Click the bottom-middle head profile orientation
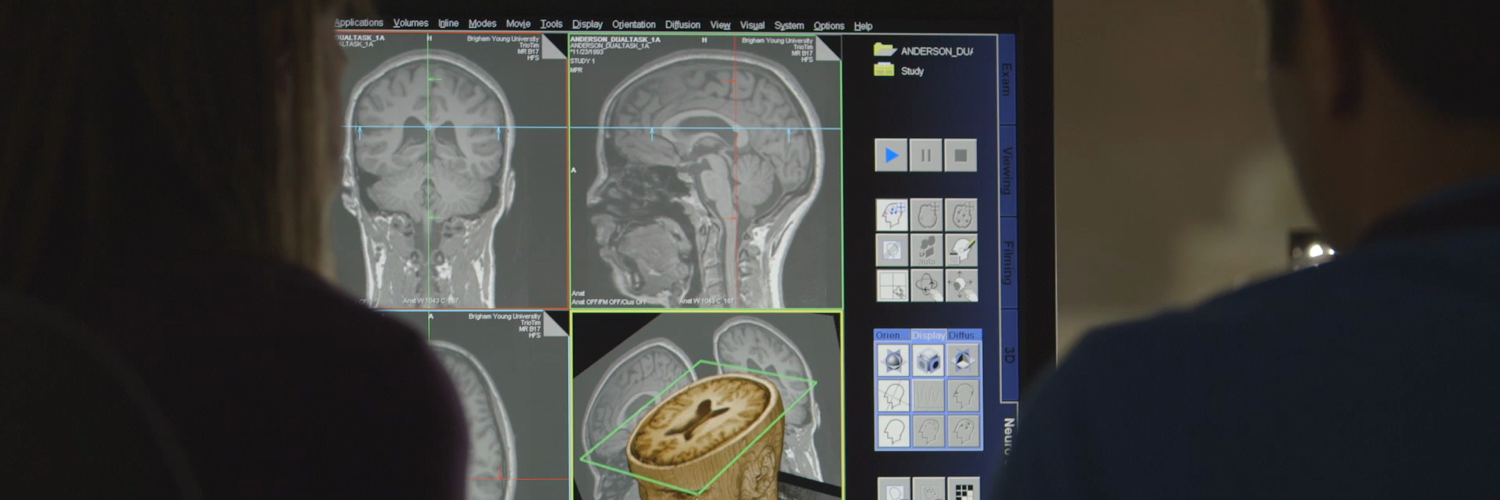This screenshot has width=1500, height=500. click(928, 431)
